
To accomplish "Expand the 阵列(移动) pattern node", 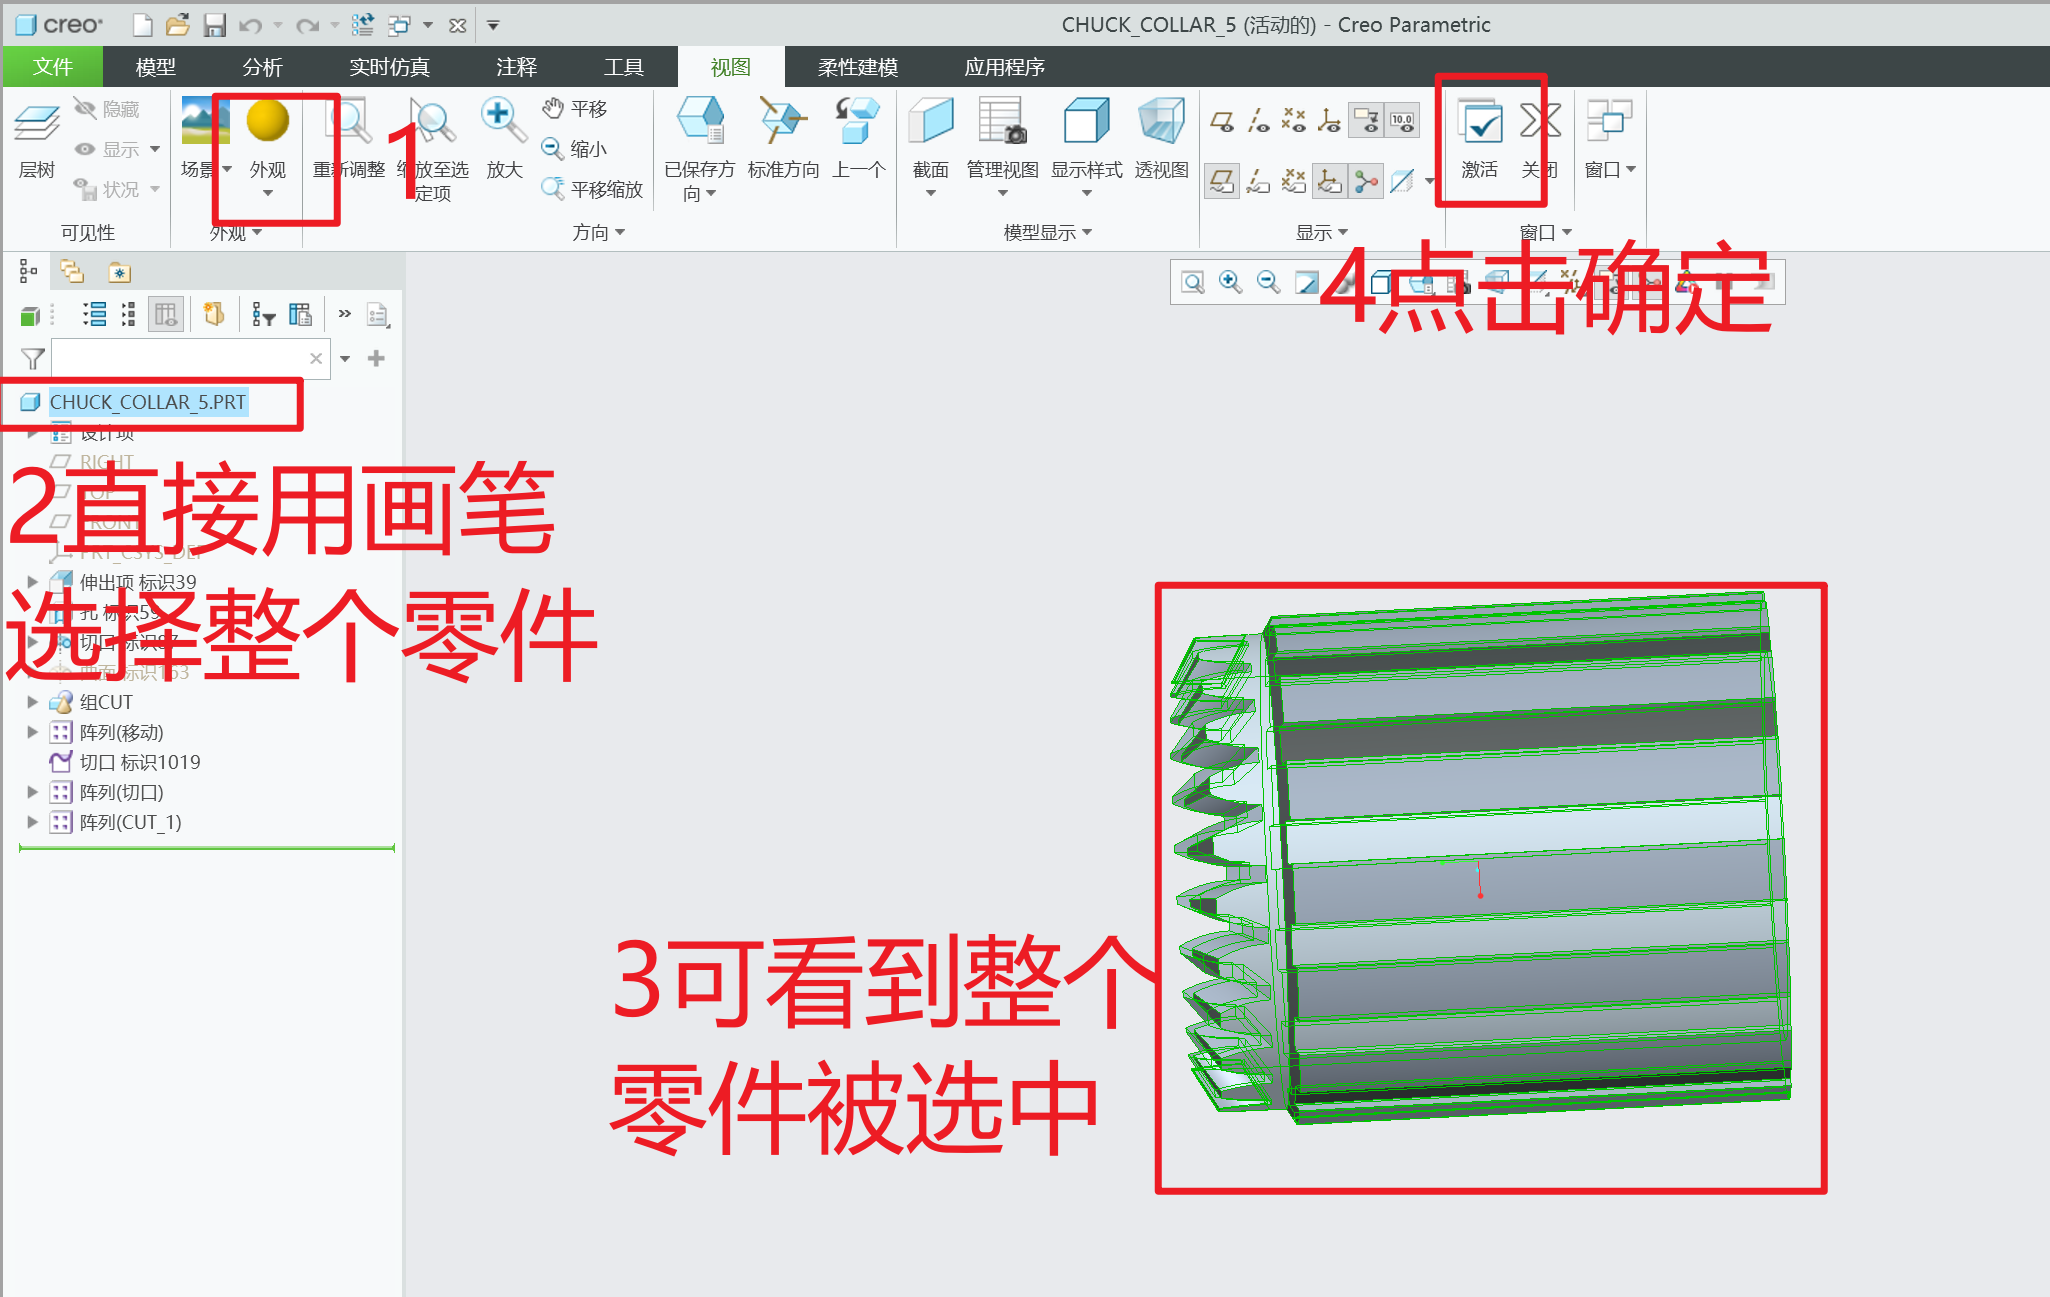I will [x=32, y=732].
